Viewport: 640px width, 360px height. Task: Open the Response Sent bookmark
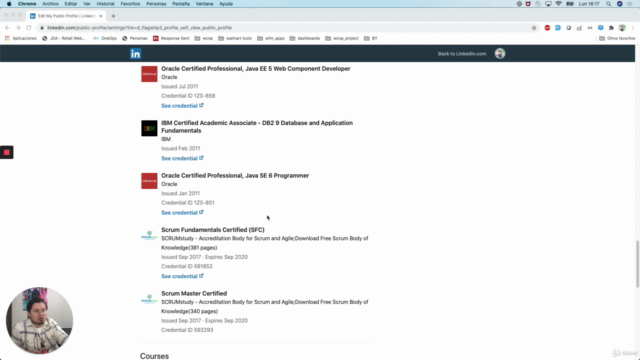click(171, 38)
